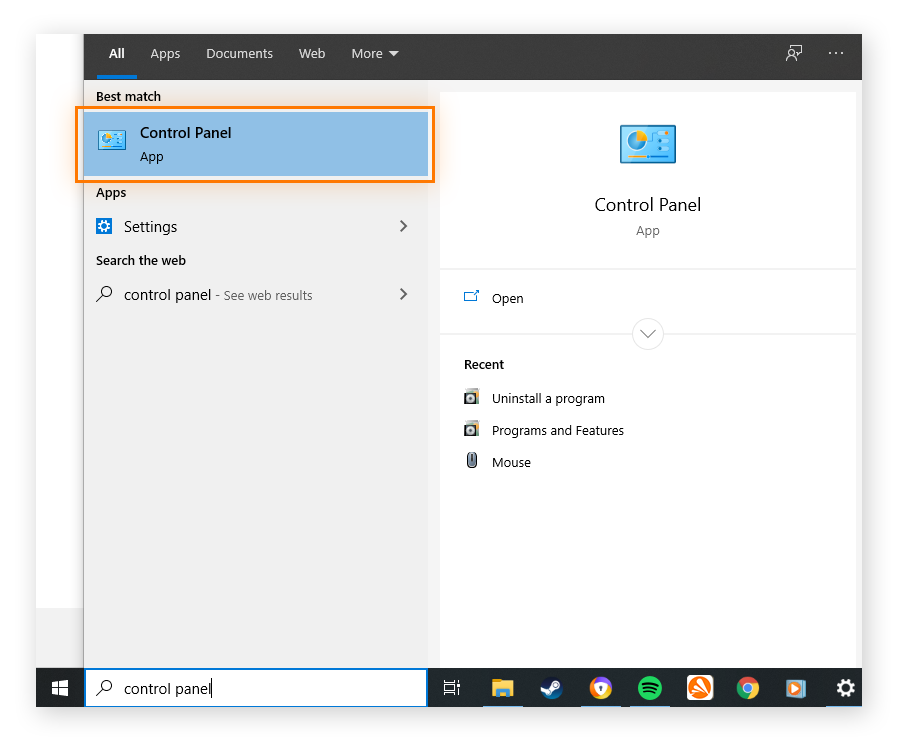The width and height of the screenshot is (899, 744).
Task: Open the orange Avast app in taskbar
Action: pyautogui.click(x=699, y=688)
